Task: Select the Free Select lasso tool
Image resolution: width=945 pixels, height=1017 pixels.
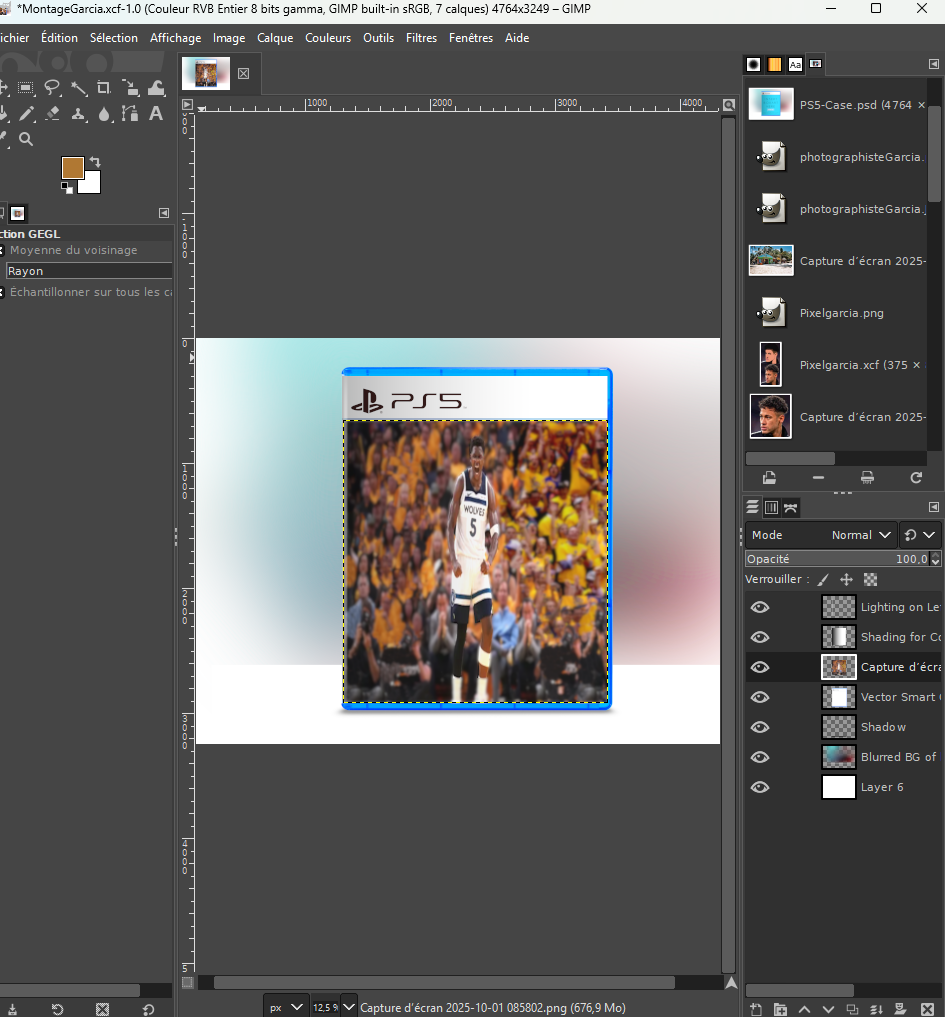Action: click(x=52, y=88)
